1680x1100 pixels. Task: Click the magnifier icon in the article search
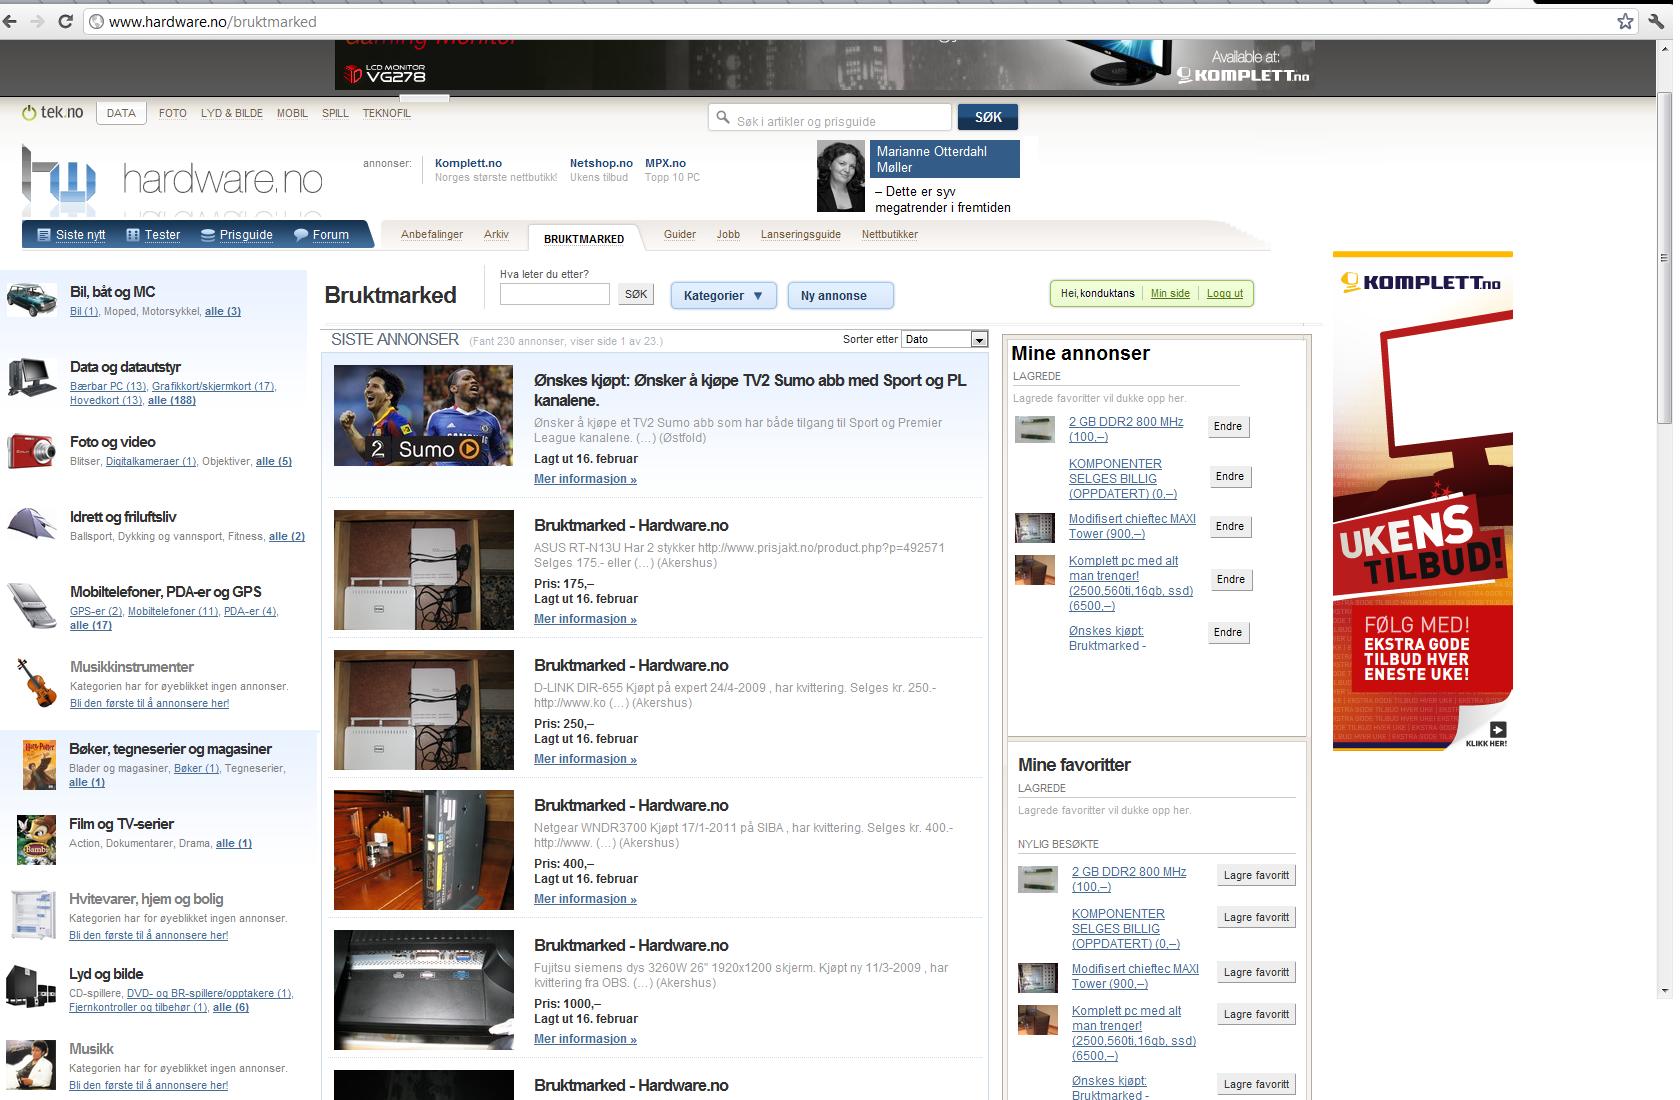723,118
